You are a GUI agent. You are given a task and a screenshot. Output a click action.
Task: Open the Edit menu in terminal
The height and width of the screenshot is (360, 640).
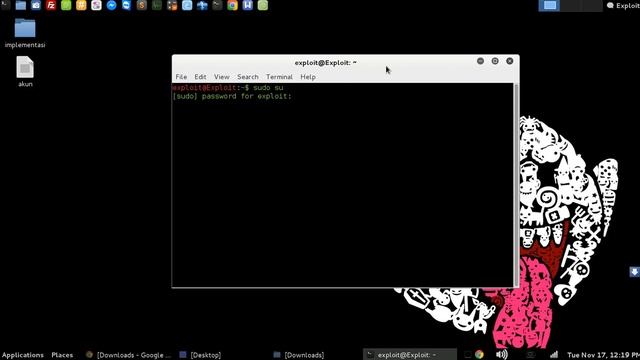point(200,77)
